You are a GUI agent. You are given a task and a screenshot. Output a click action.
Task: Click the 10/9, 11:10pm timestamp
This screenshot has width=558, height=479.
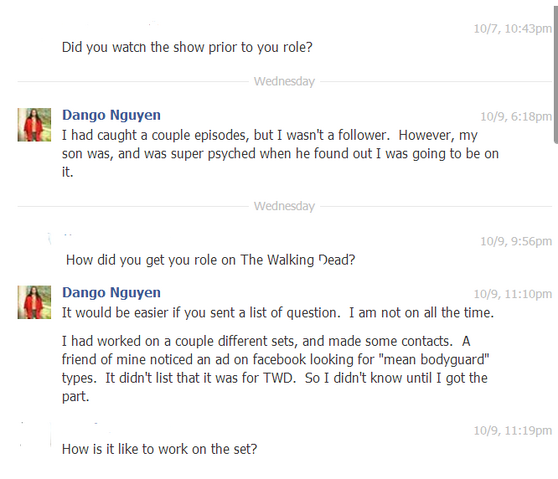pyautogui.click(x=512, y=294)
